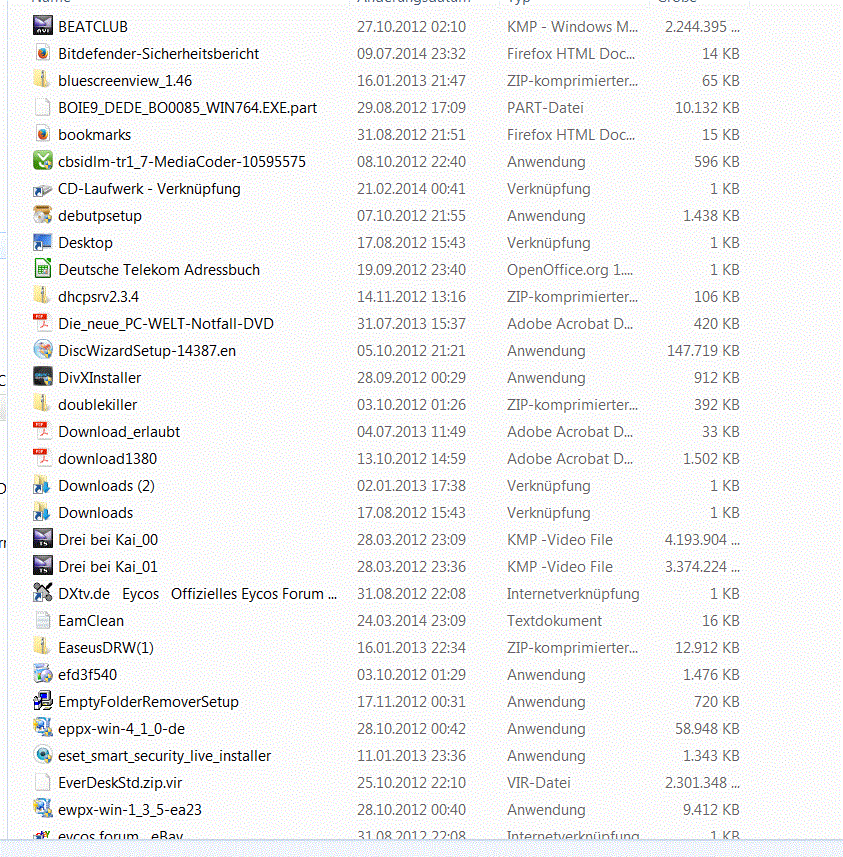843x857 pixels.
Task: Click the size 9.412 KB
Action: pyautogui.click(x=711, y=809)
